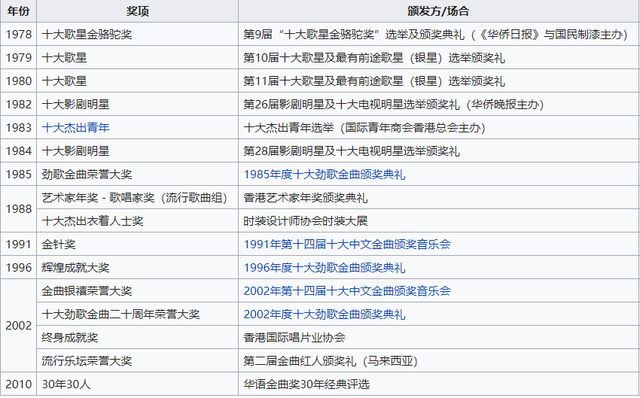Click the 劲歌金曲荣誉大奖 cell
Viewport: 640px width, 398px height.
(x=138, y=174)
